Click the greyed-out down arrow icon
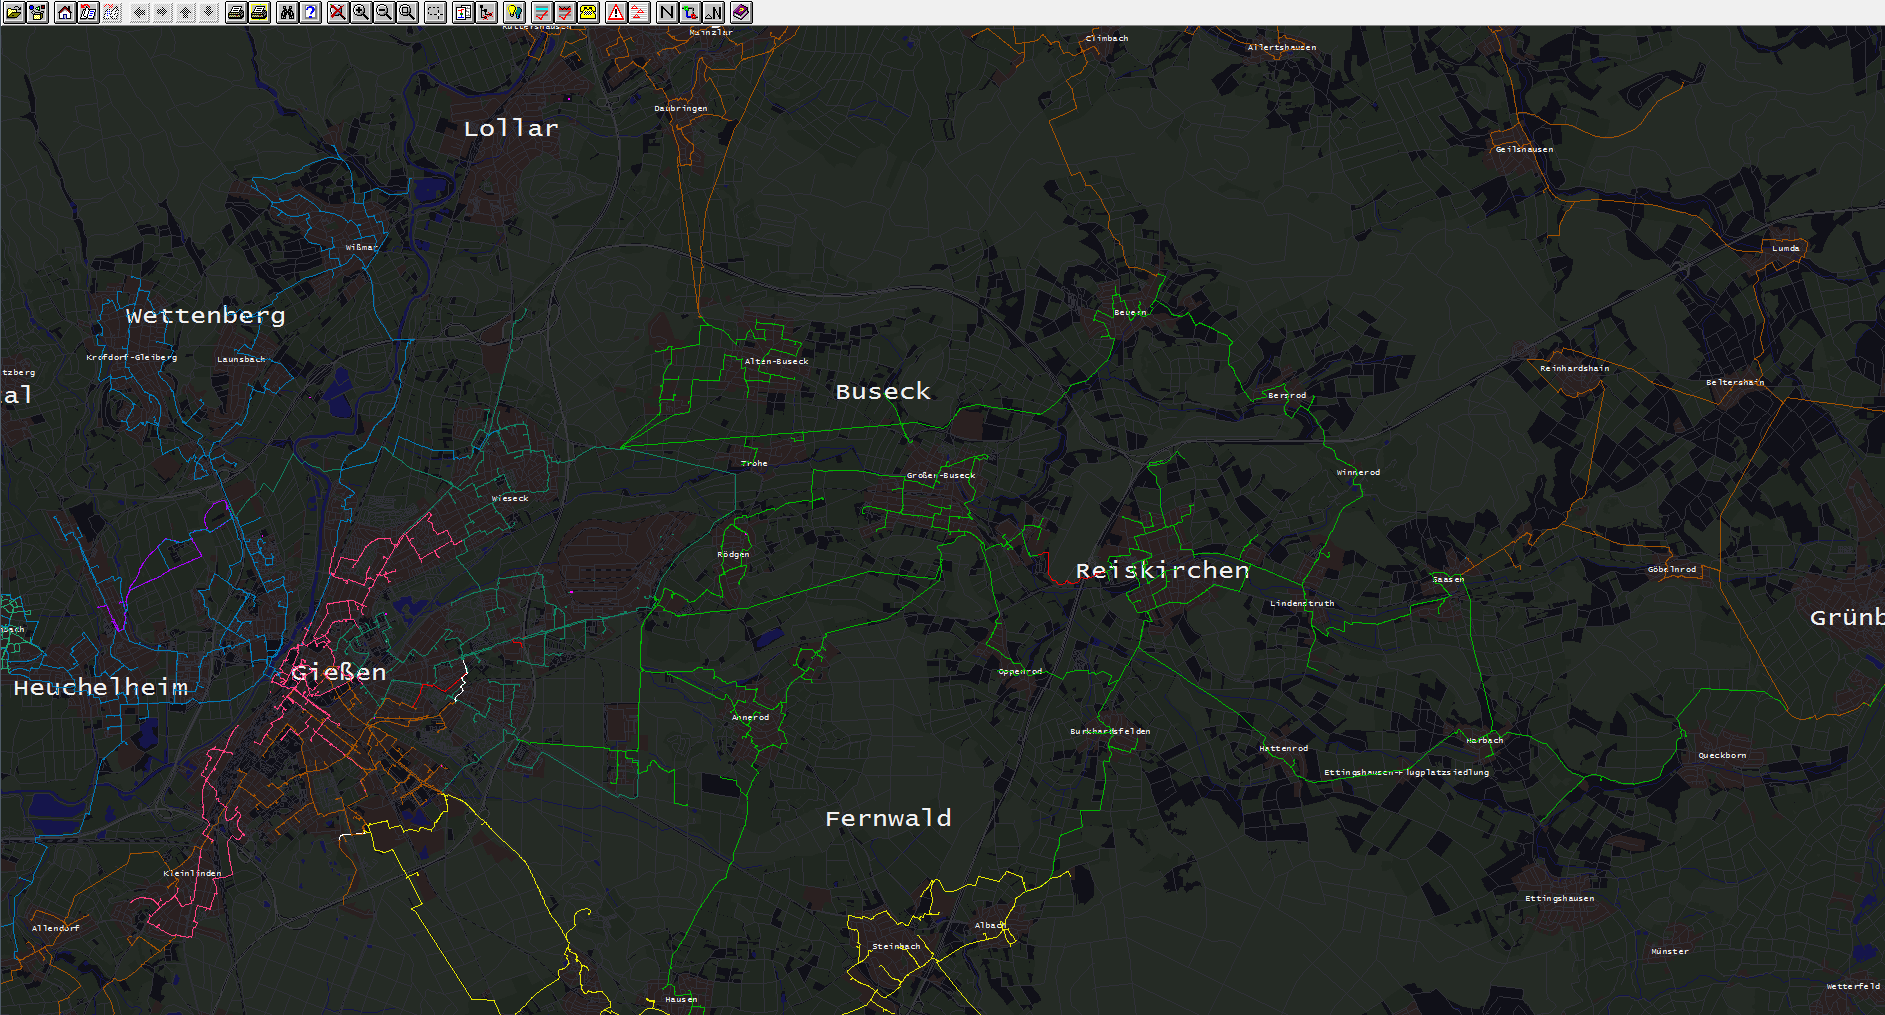The height and width of the screenshot is (1015, 1885). pyautogui.click(x=209, y=12)
